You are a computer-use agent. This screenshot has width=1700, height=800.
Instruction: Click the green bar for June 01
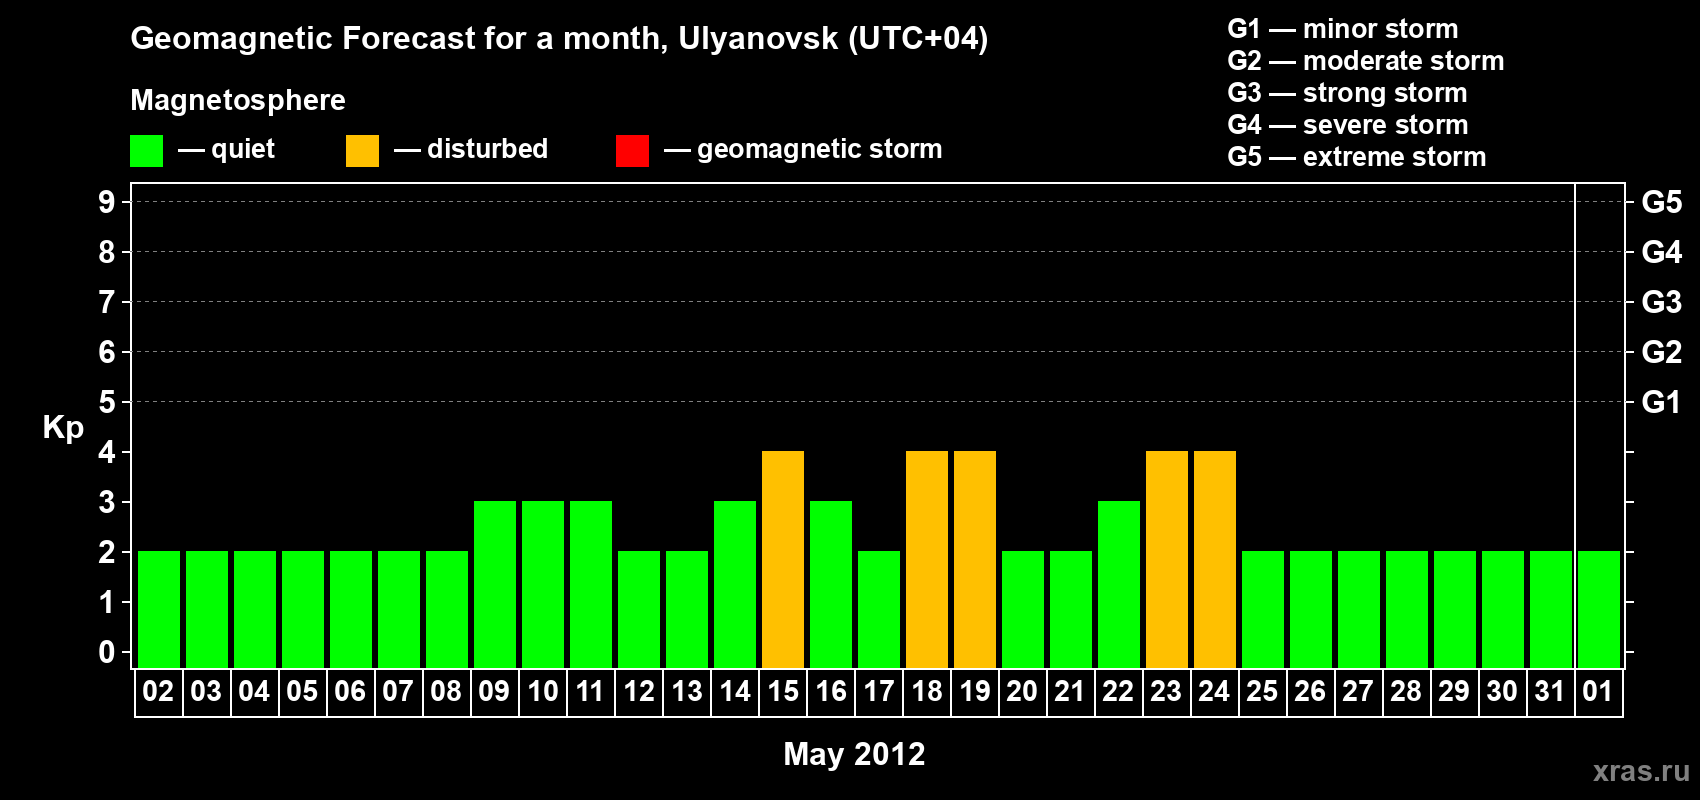click(1599, 609)
